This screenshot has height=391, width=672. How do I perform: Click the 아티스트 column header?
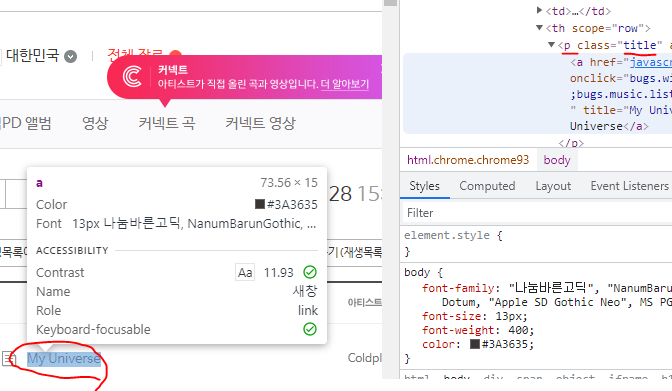[x=364, y=302]
